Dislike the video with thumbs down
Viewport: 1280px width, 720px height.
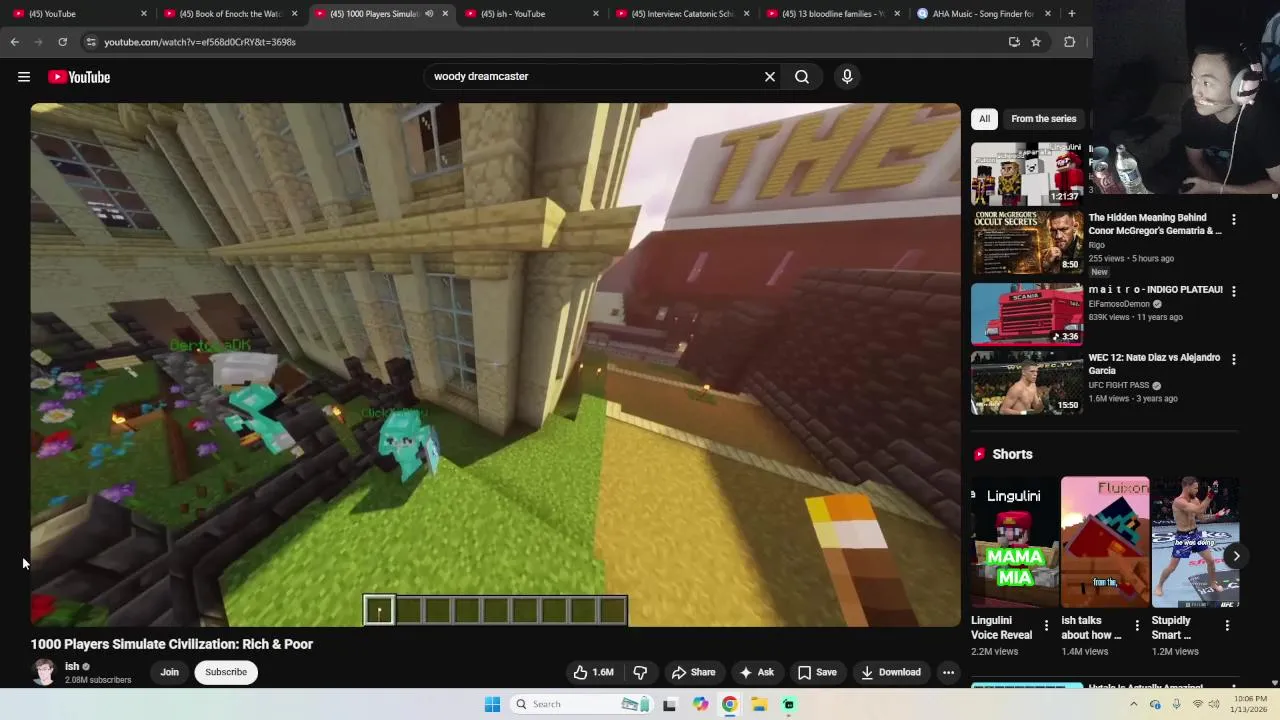640,672
